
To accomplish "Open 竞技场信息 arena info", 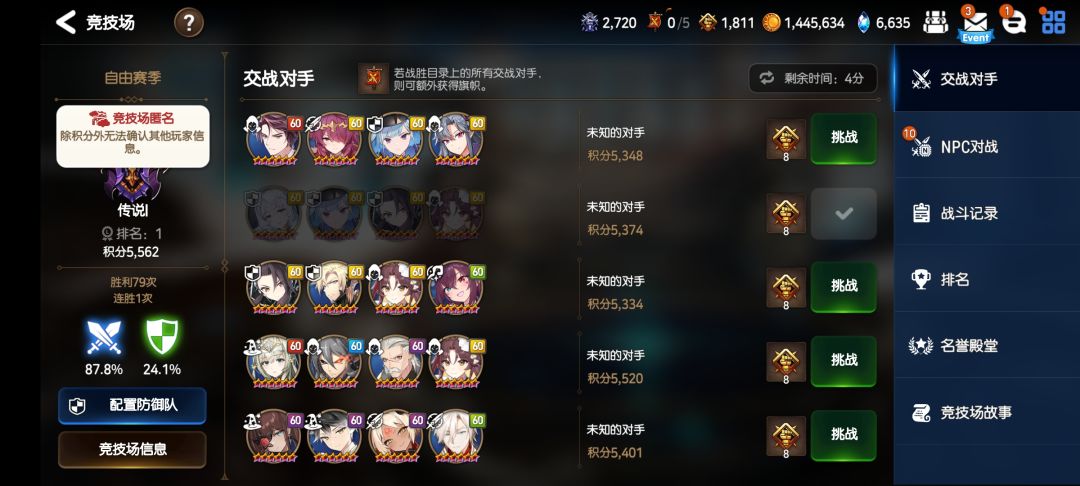I will [132, 450].
